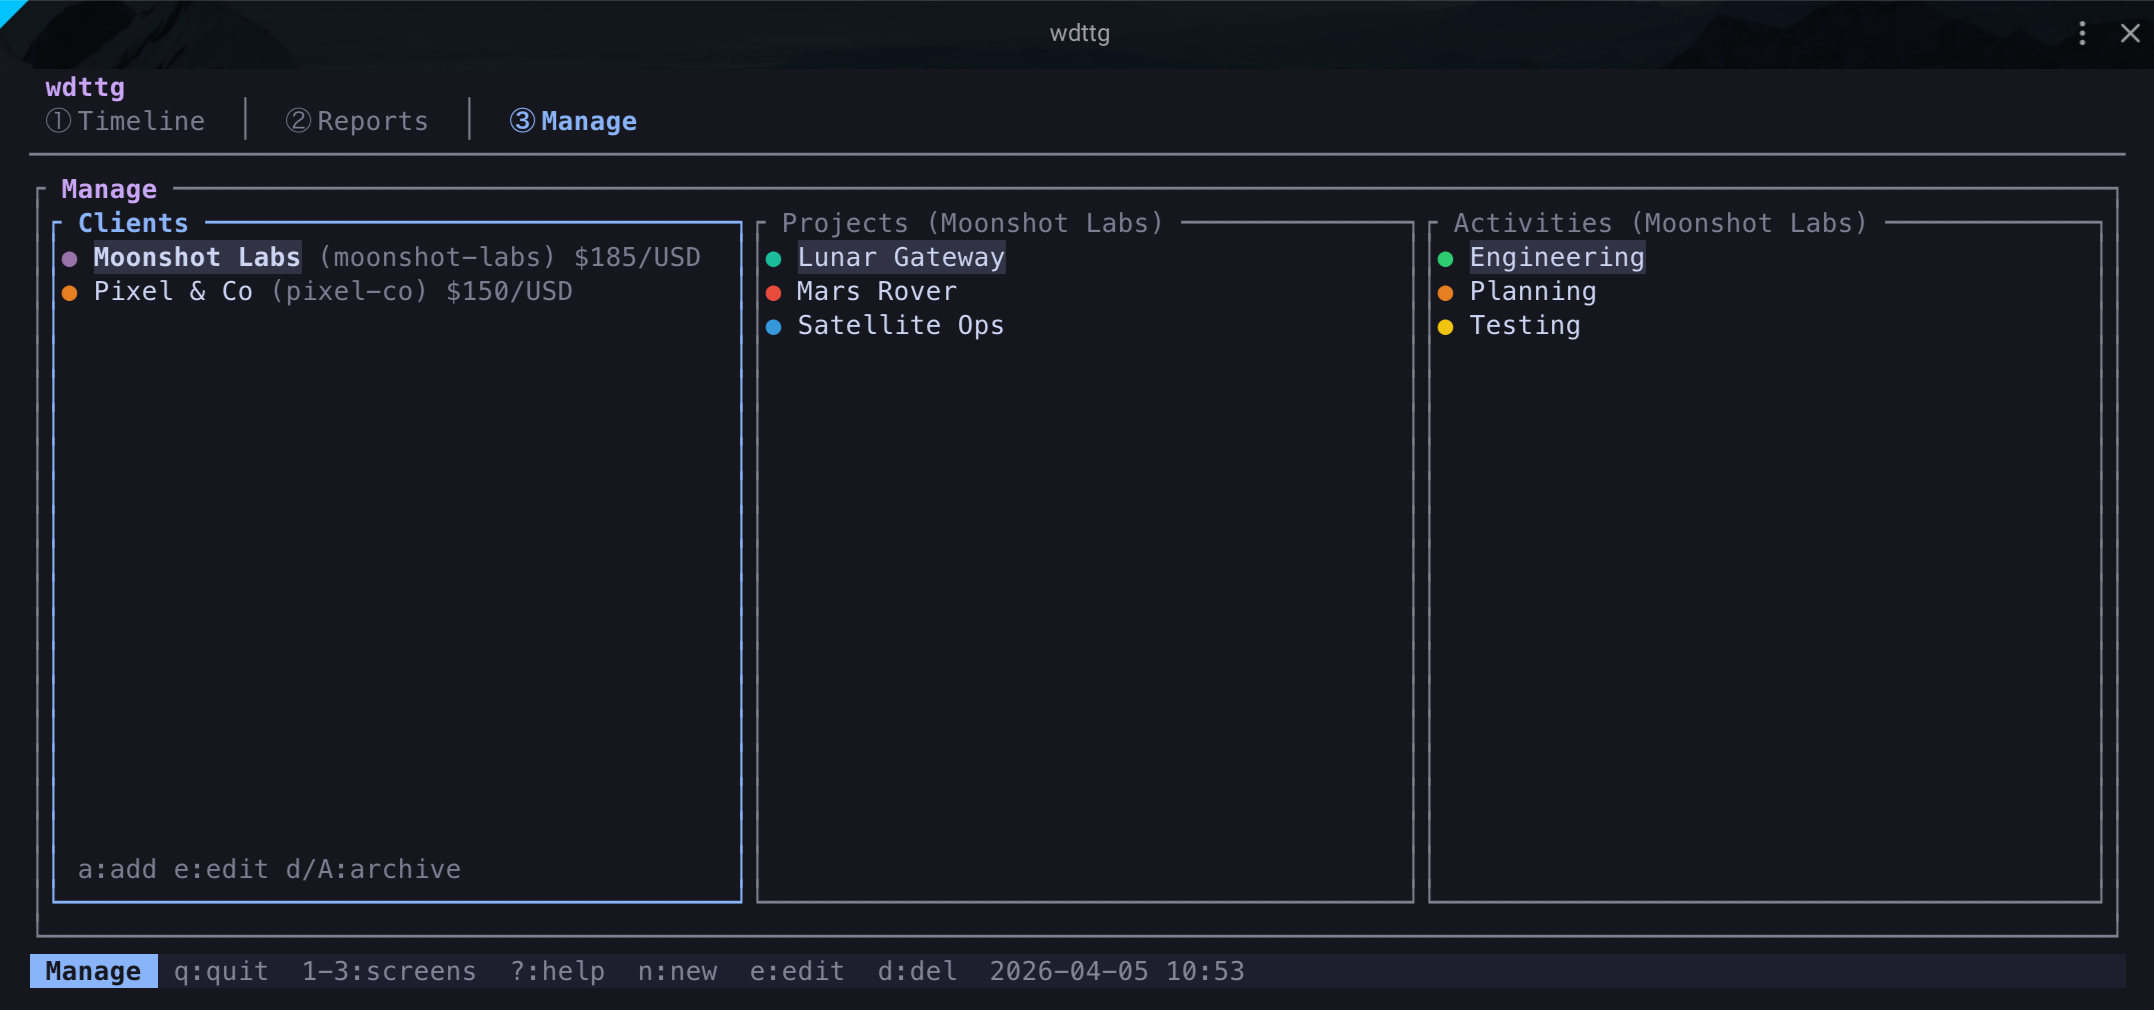This screenshot has height=1010, width=2154.
Task: Select the Engineering activity
Action: click(1557, 257)
